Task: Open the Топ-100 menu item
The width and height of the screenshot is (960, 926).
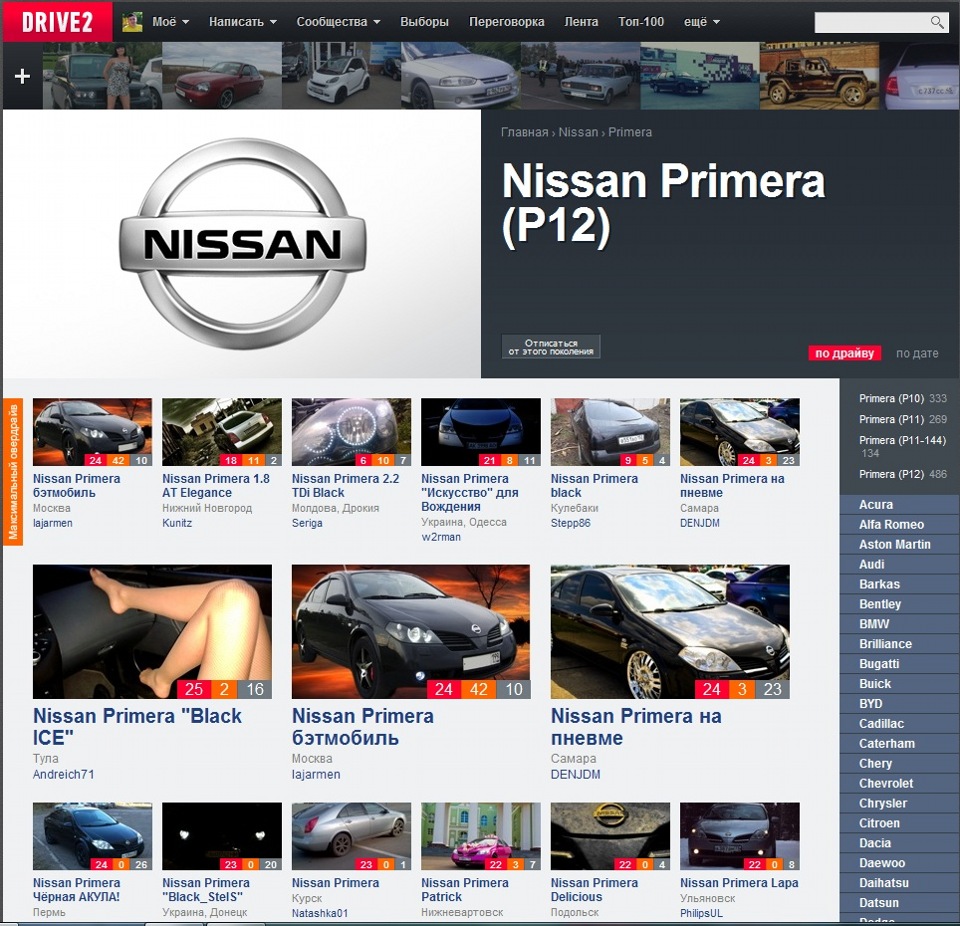Action: 641,21
